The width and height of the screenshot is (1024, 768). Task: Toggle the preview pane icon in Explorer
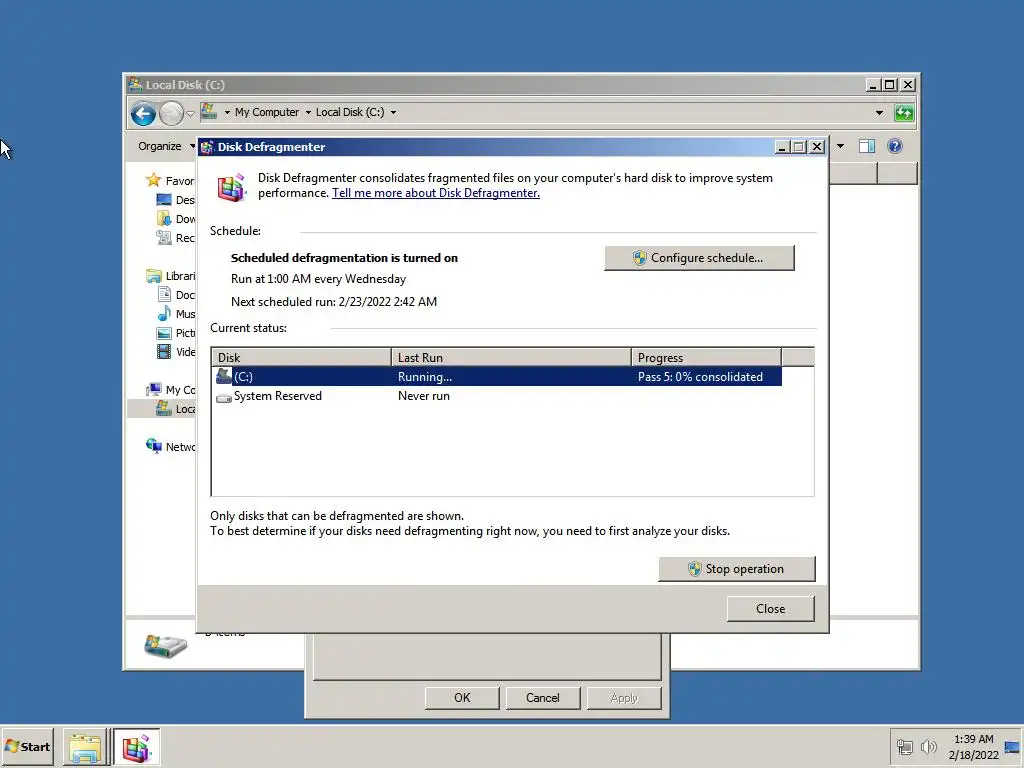click(x=867, y=146)
